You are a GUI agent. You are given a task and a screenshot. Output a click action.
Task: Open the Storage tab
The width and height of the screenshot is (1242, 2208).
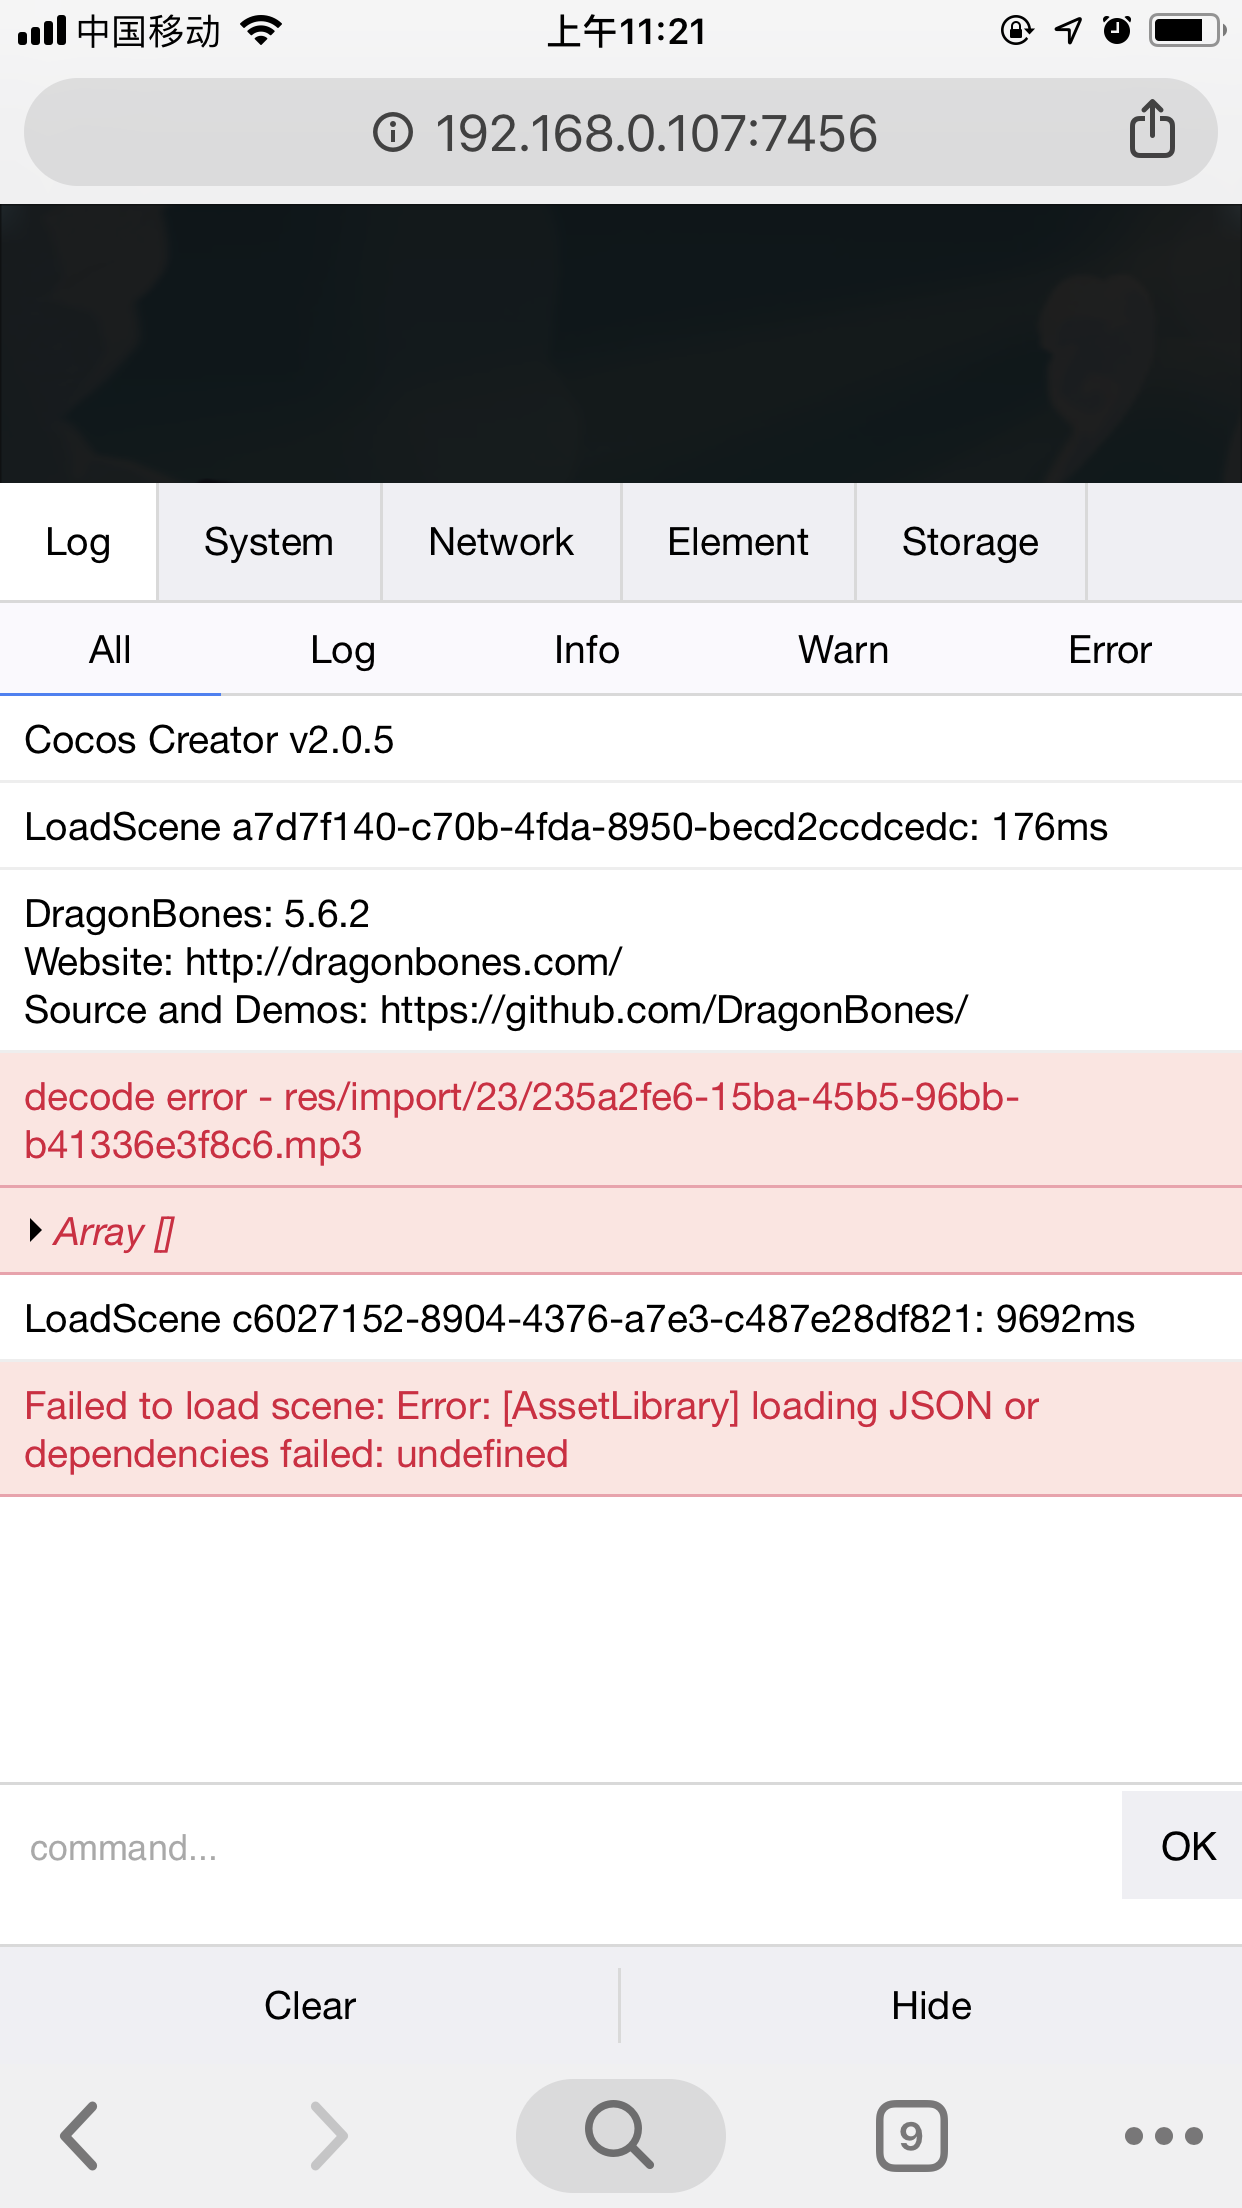[x=970, y=542]
